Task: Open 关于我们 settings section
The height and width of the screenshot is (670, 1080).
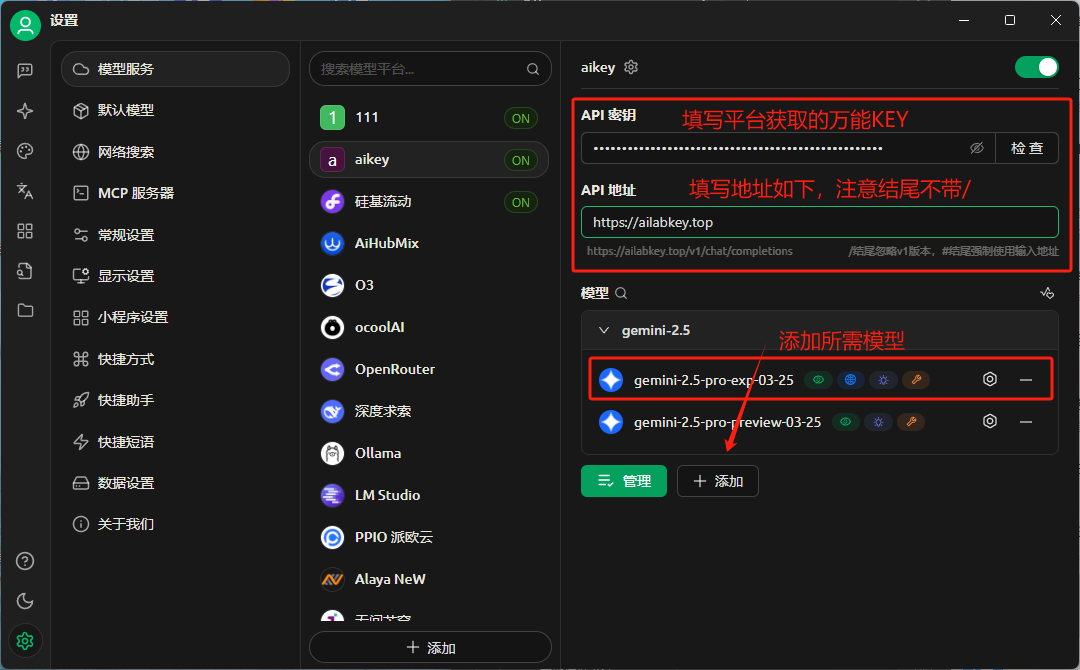Action: pos(176,524)
